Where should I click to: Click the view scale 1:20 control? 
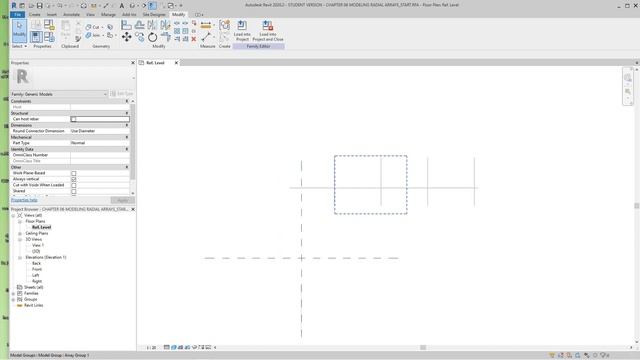(x=151, y=348)
